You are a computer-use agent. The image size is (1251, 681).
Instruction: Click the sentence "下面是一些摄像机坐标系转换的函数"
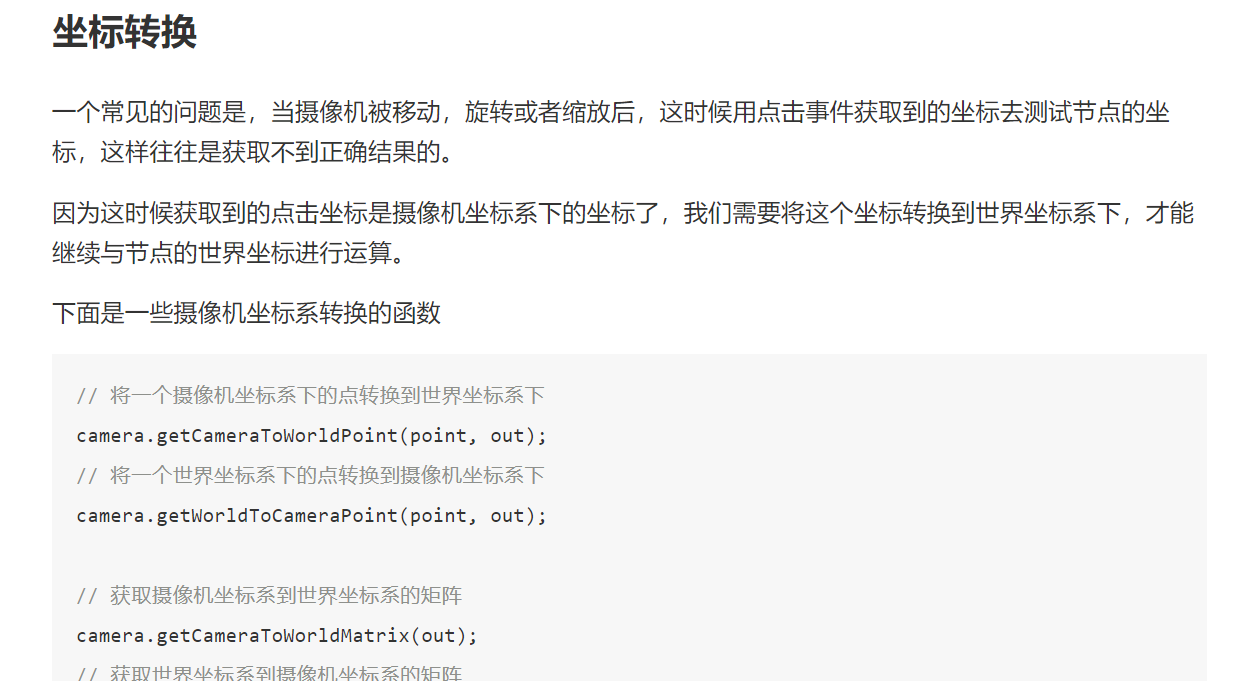[246, 313]
